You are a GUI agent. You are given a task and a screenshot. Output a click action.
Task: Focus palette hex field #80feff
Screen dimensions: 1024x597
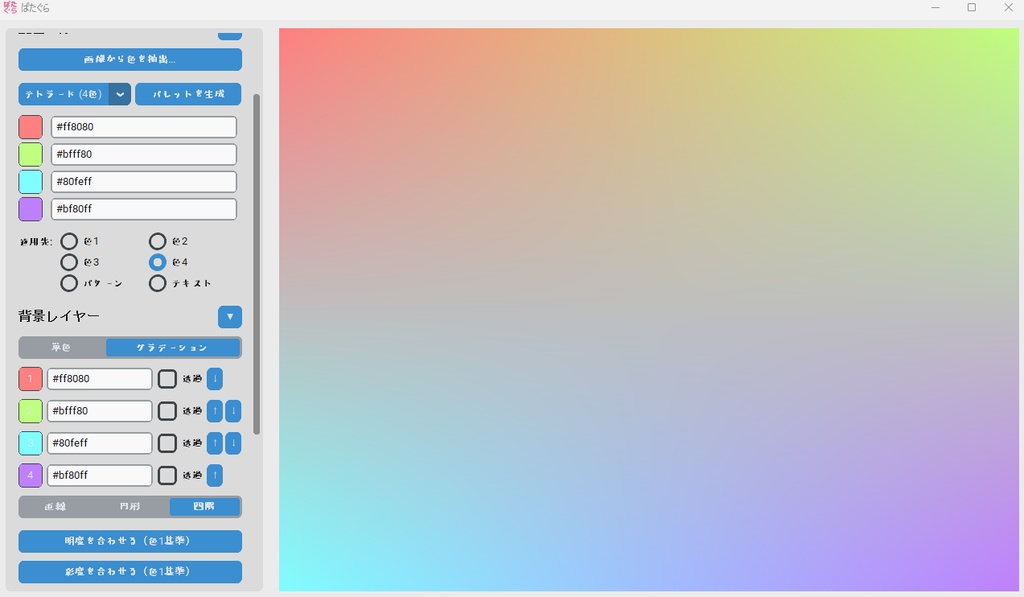pyautogui.click(x=144, y=182)
